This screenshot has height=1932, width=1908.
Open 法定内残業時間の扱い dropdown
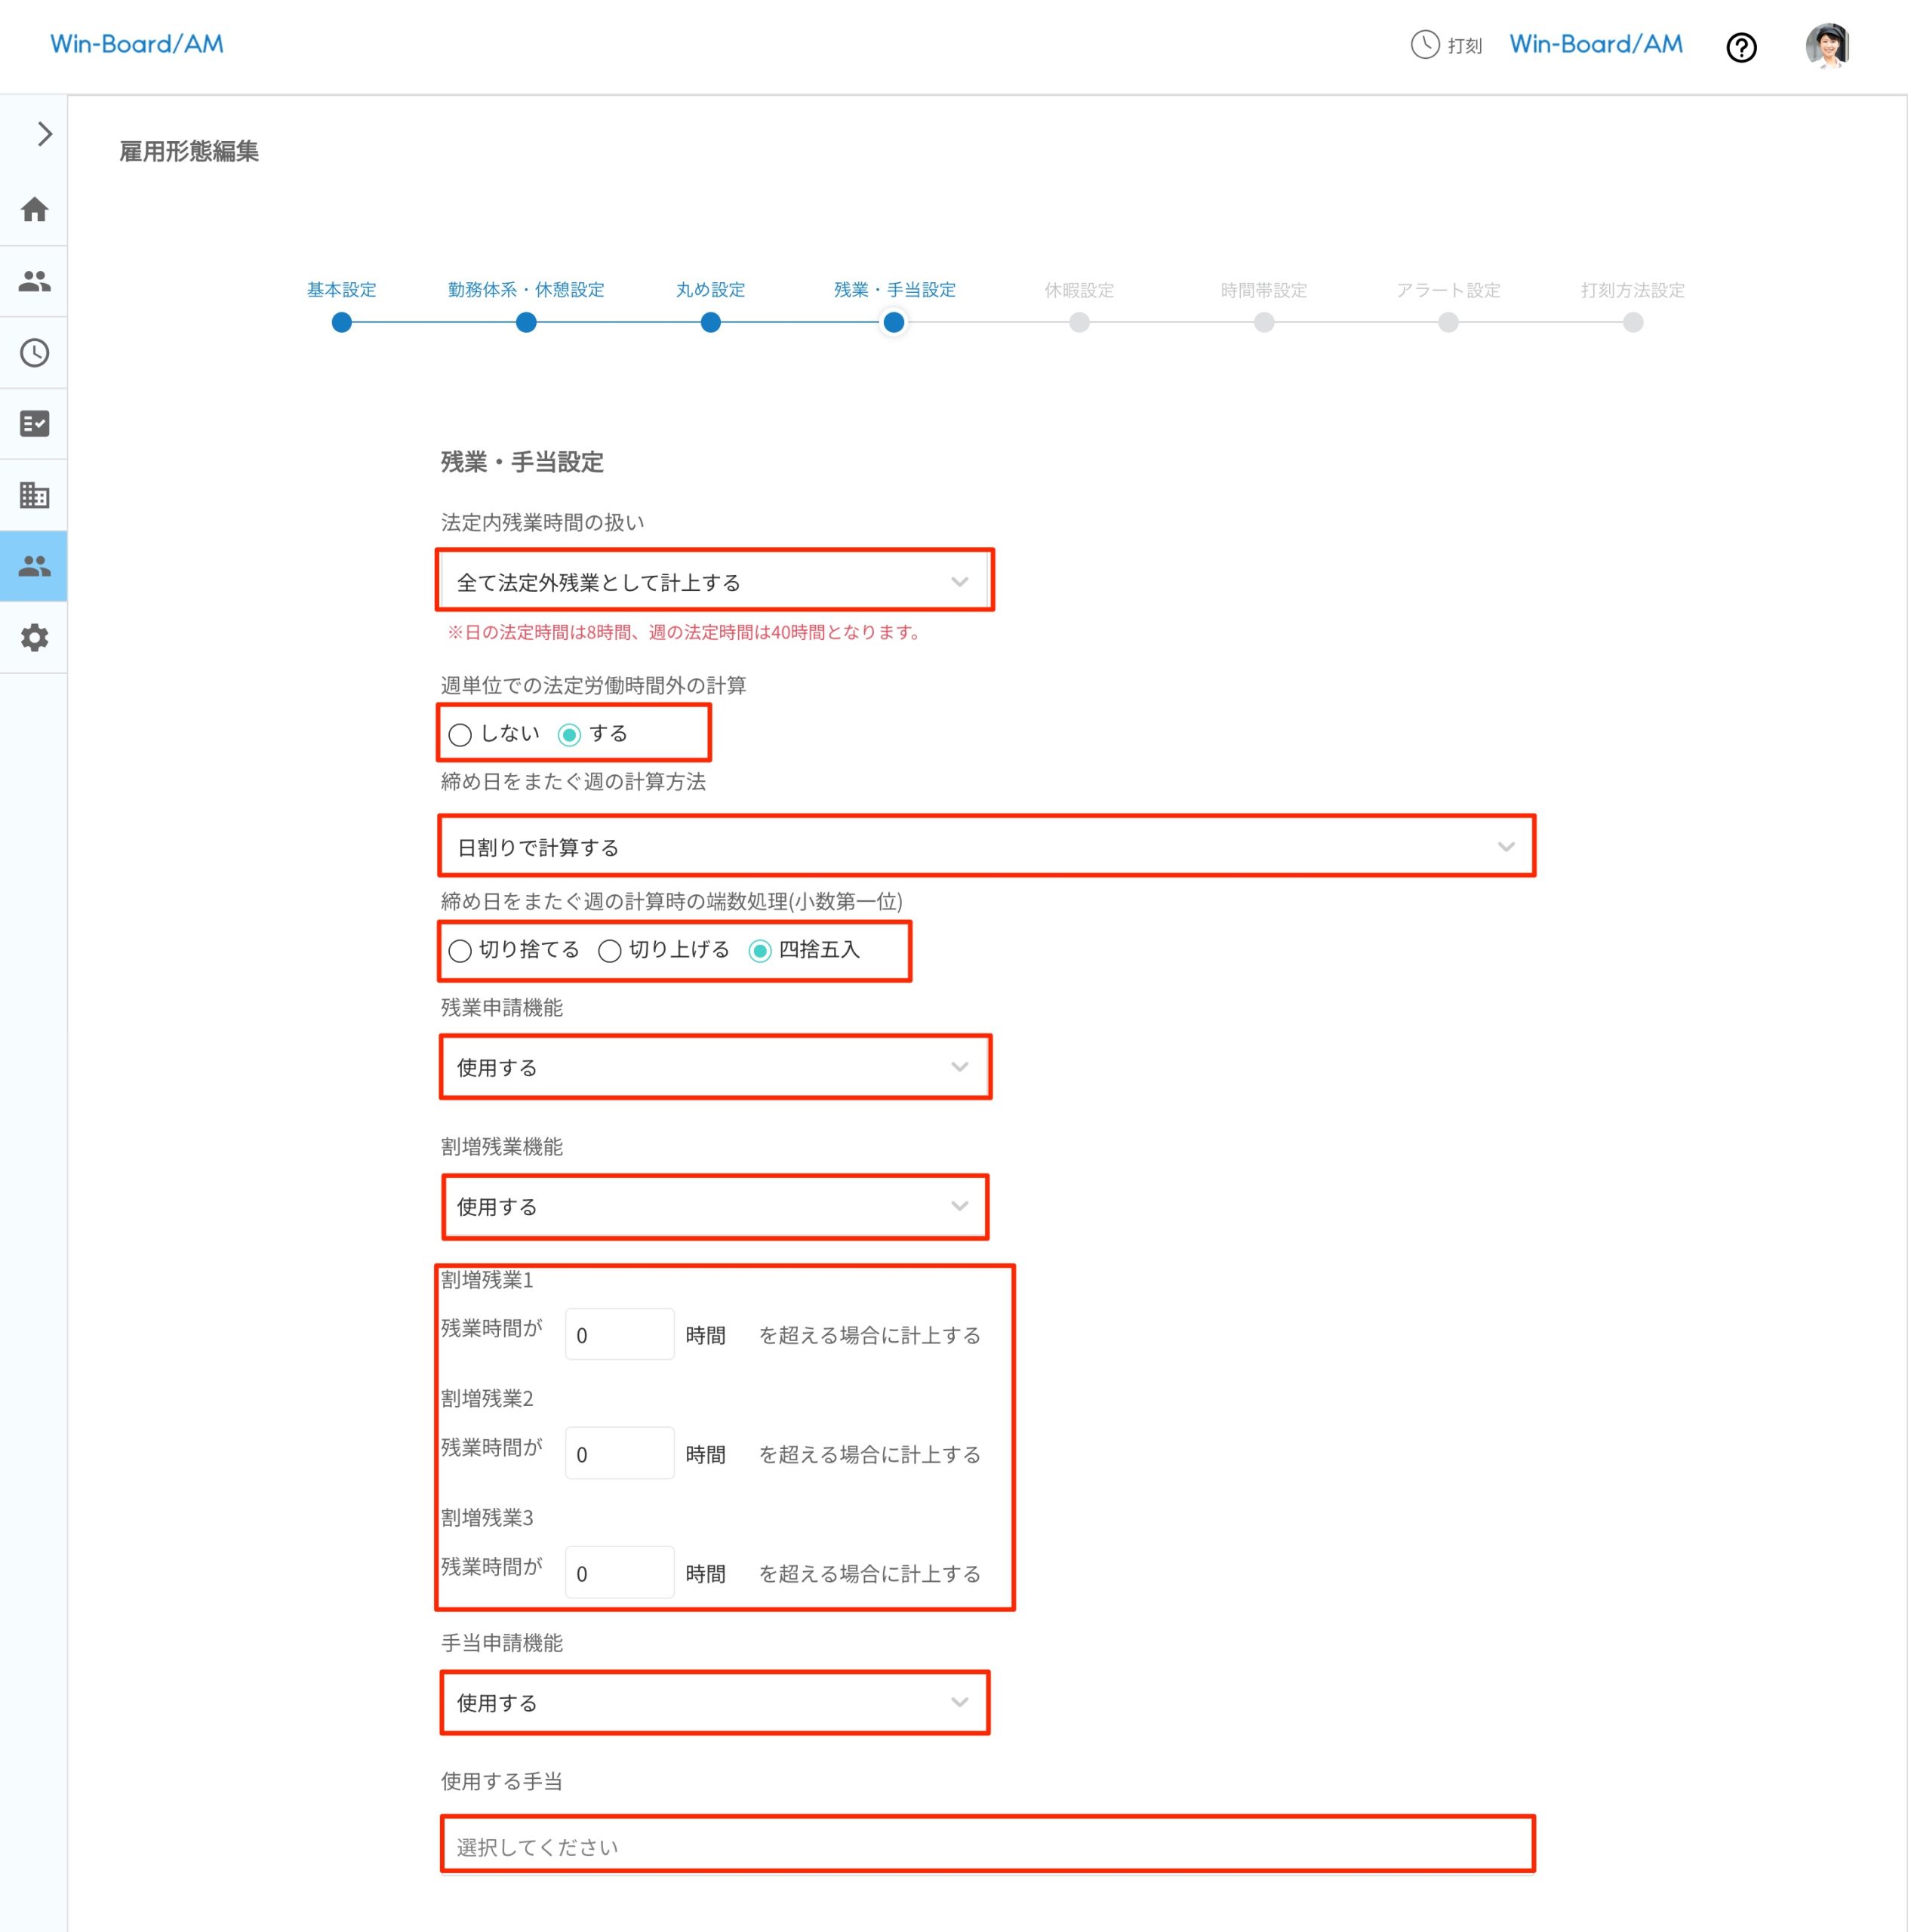tap(713, 582)
